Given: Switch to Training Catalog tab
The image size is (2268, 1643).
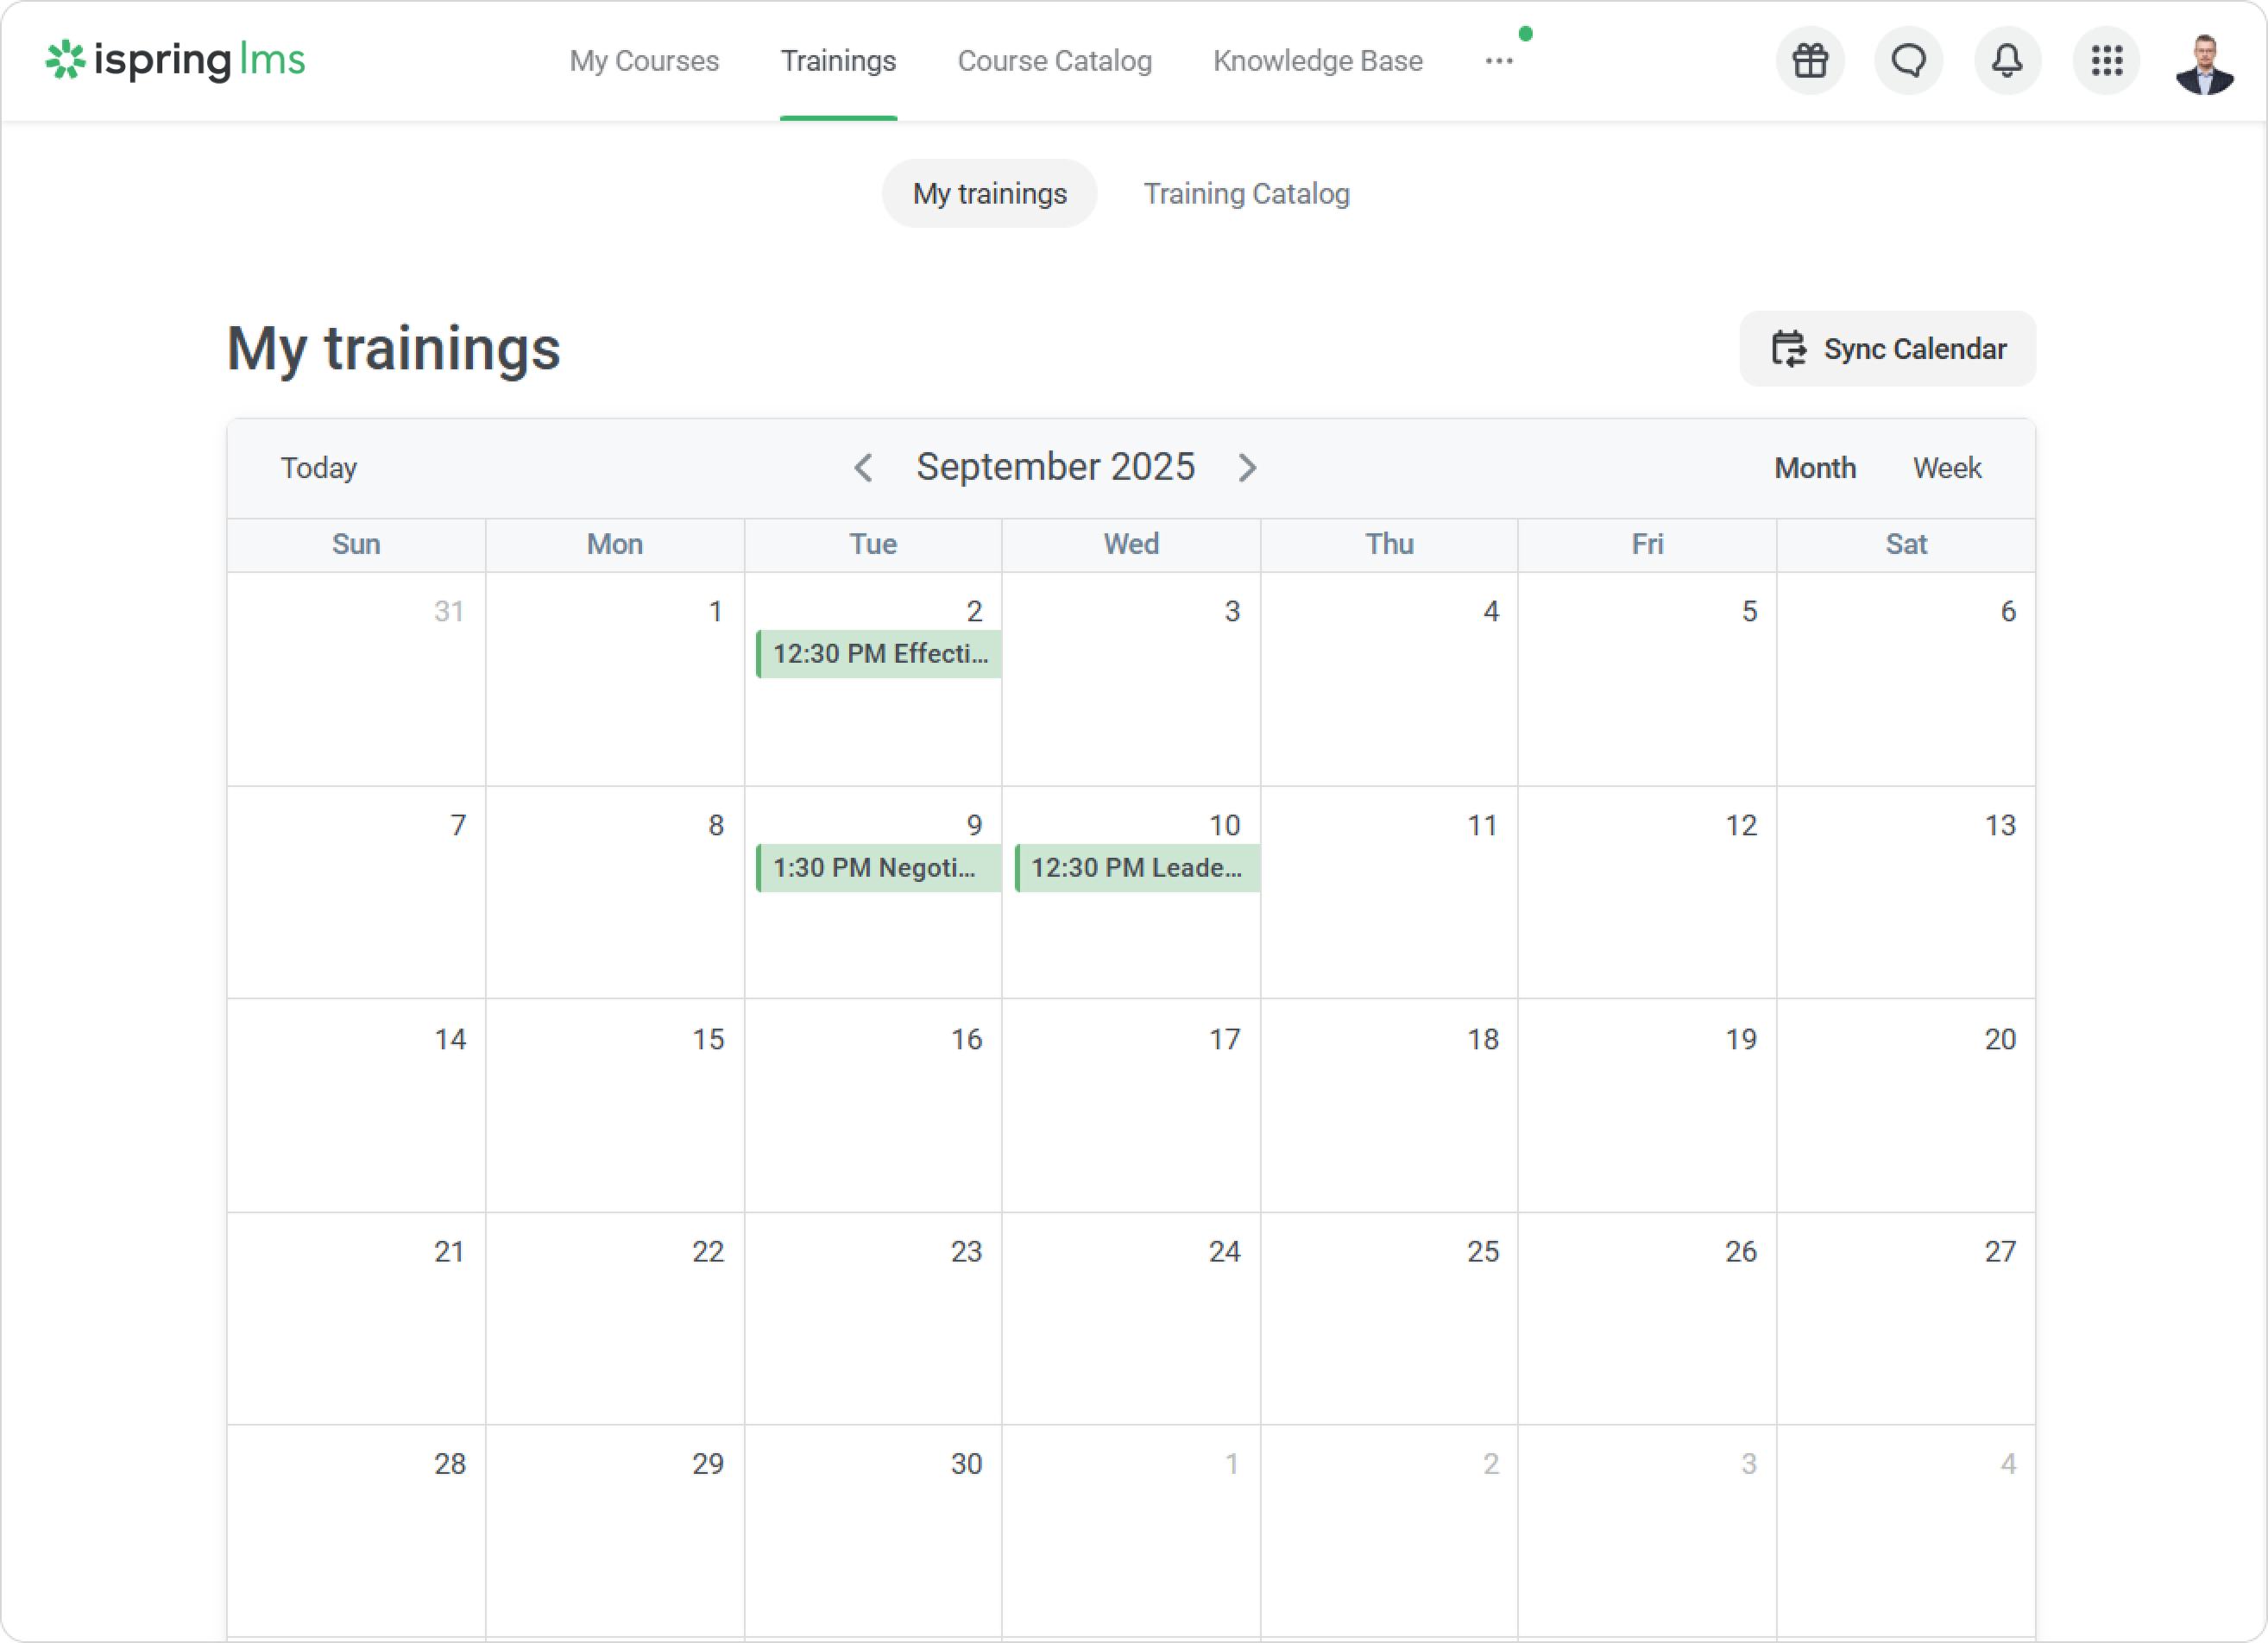Looking at the screenshot, I should tap(1246, 193).
